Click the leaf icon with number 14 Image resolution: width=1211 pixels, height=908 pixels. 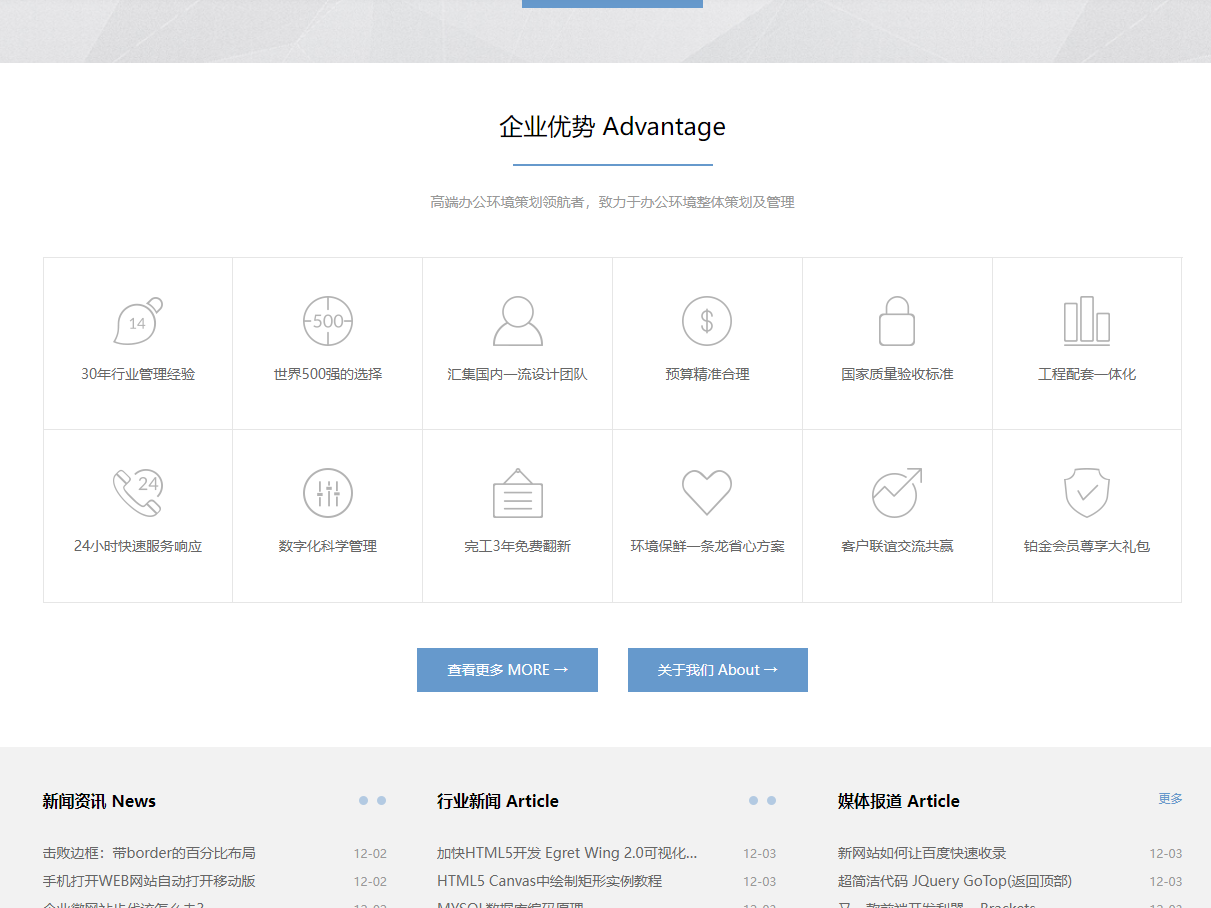pos(137,322)
